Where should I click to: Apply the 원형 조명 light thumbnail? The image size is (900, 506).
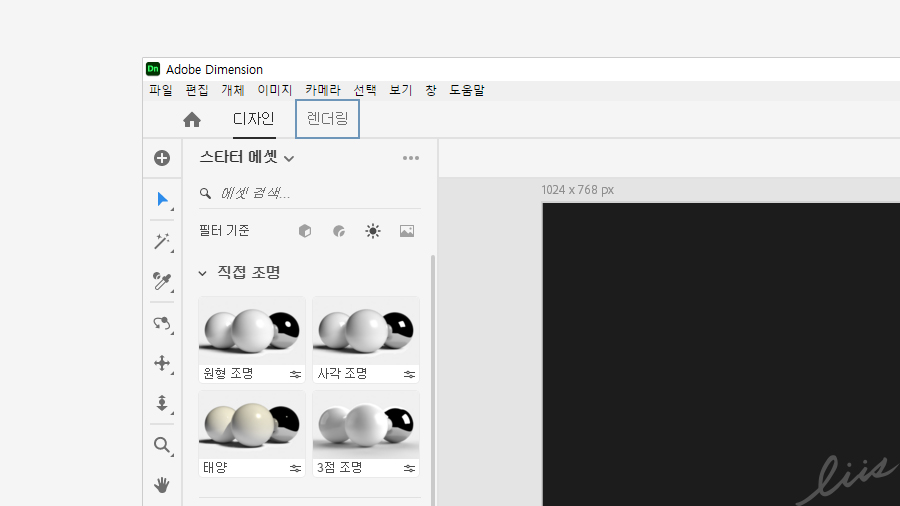(x=251, y=330)
